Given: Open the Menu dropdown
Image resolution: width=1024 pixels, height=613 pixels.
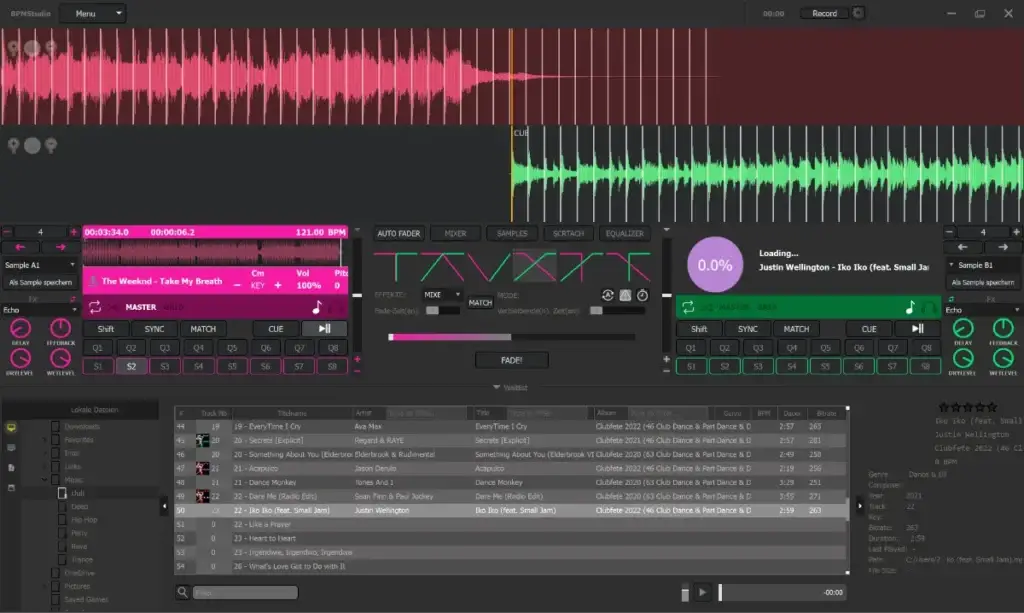Looking at the screenshot, I should coord(93,13).
